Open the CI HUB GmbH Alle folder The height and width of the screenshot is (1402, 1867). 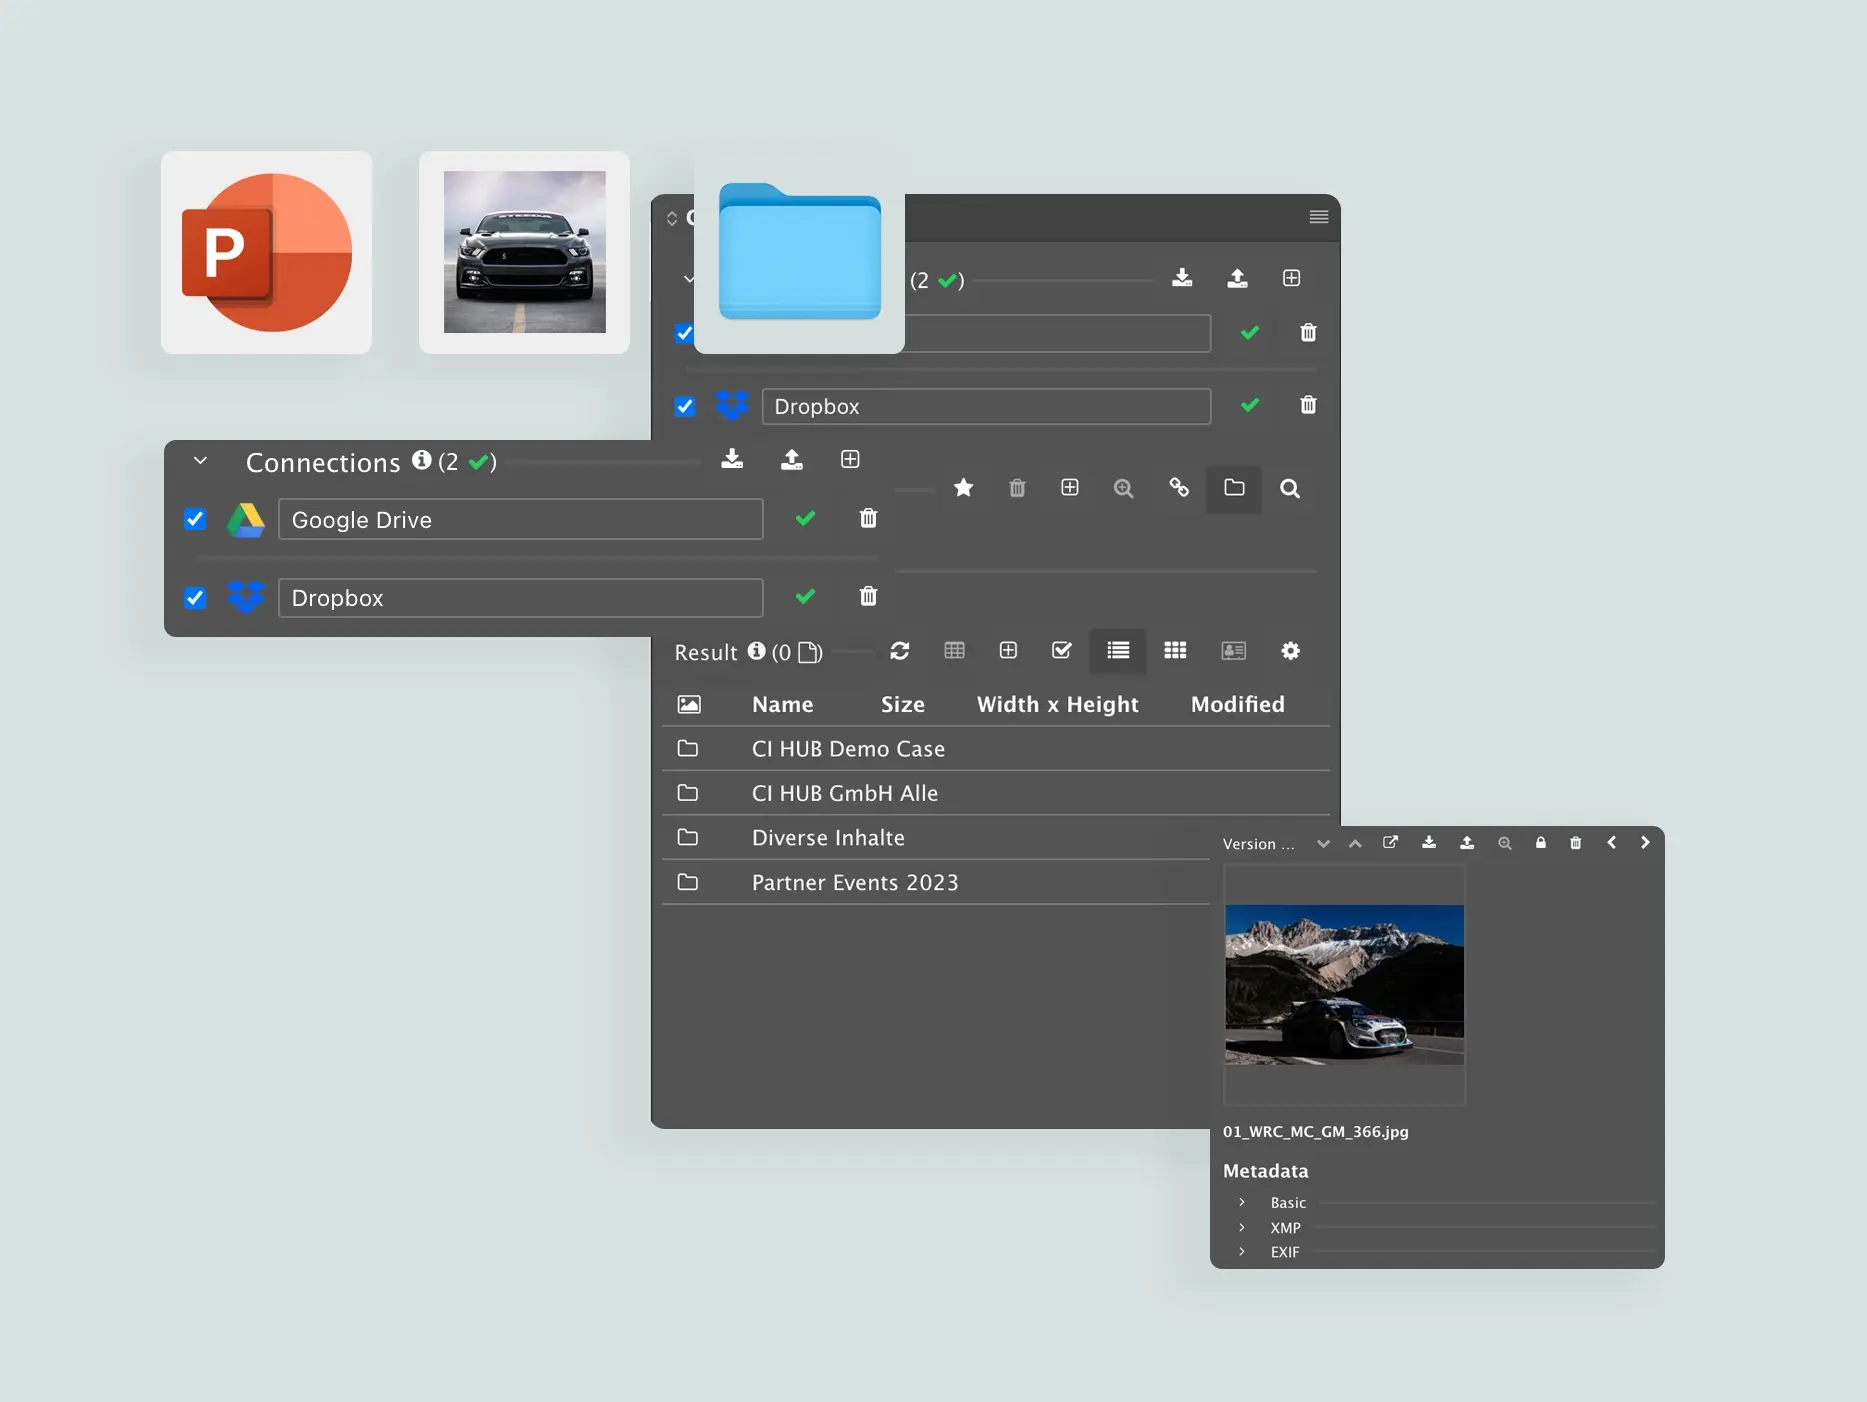(995, 793)
